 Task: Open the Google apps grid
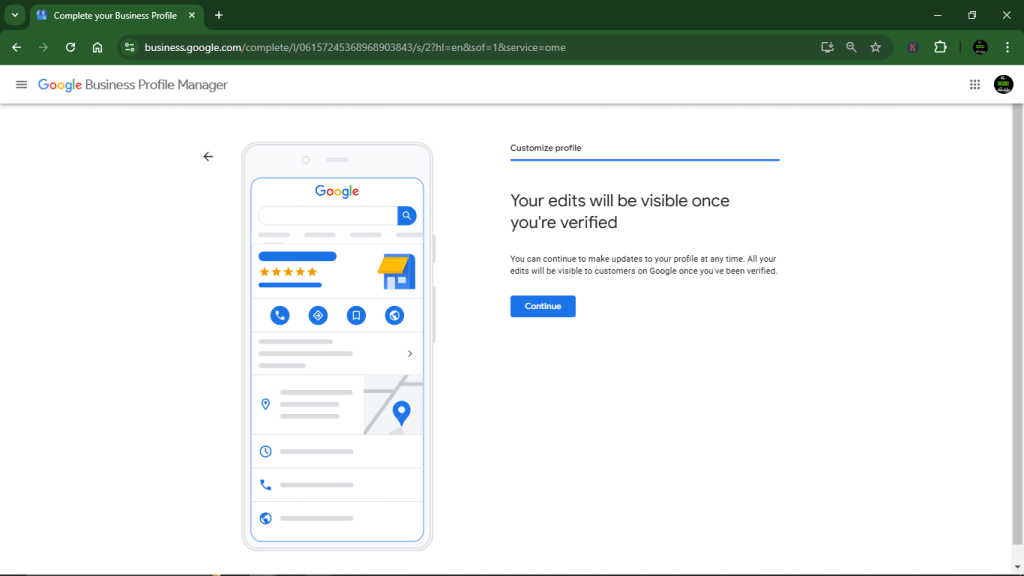(x=975, y=84)
